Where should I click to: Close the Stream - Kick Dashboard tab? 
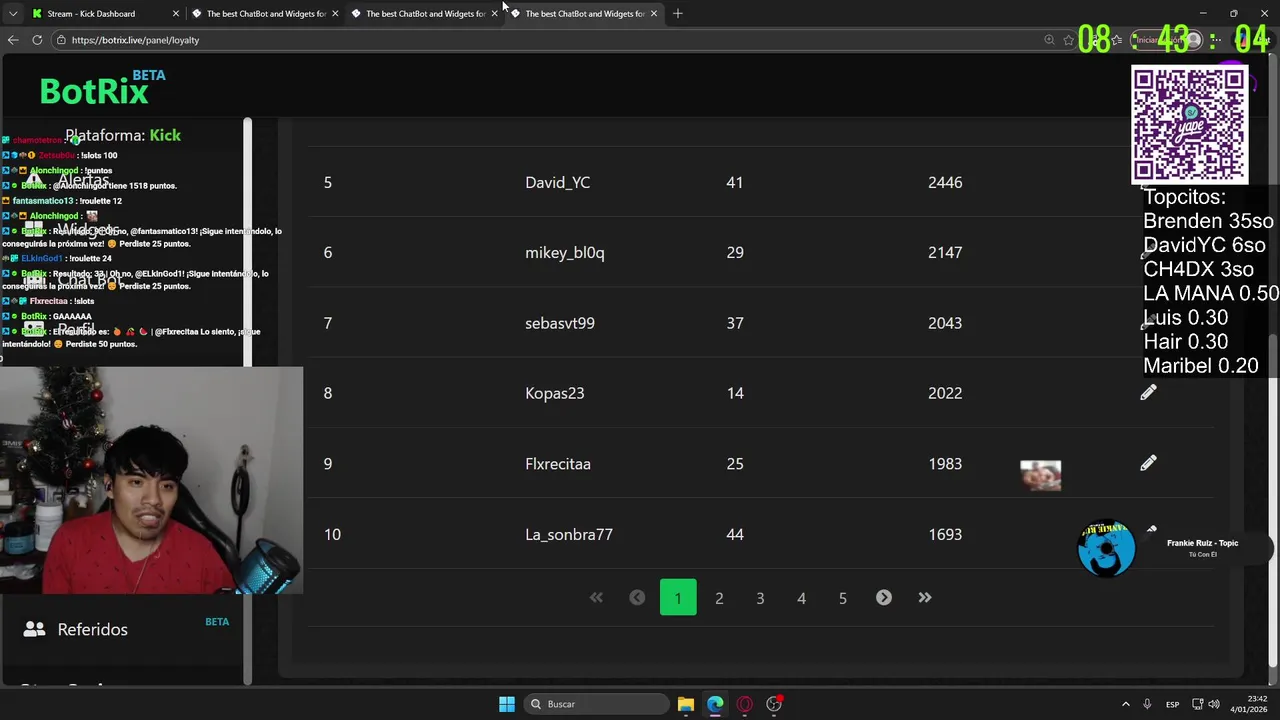pos(176,13)
